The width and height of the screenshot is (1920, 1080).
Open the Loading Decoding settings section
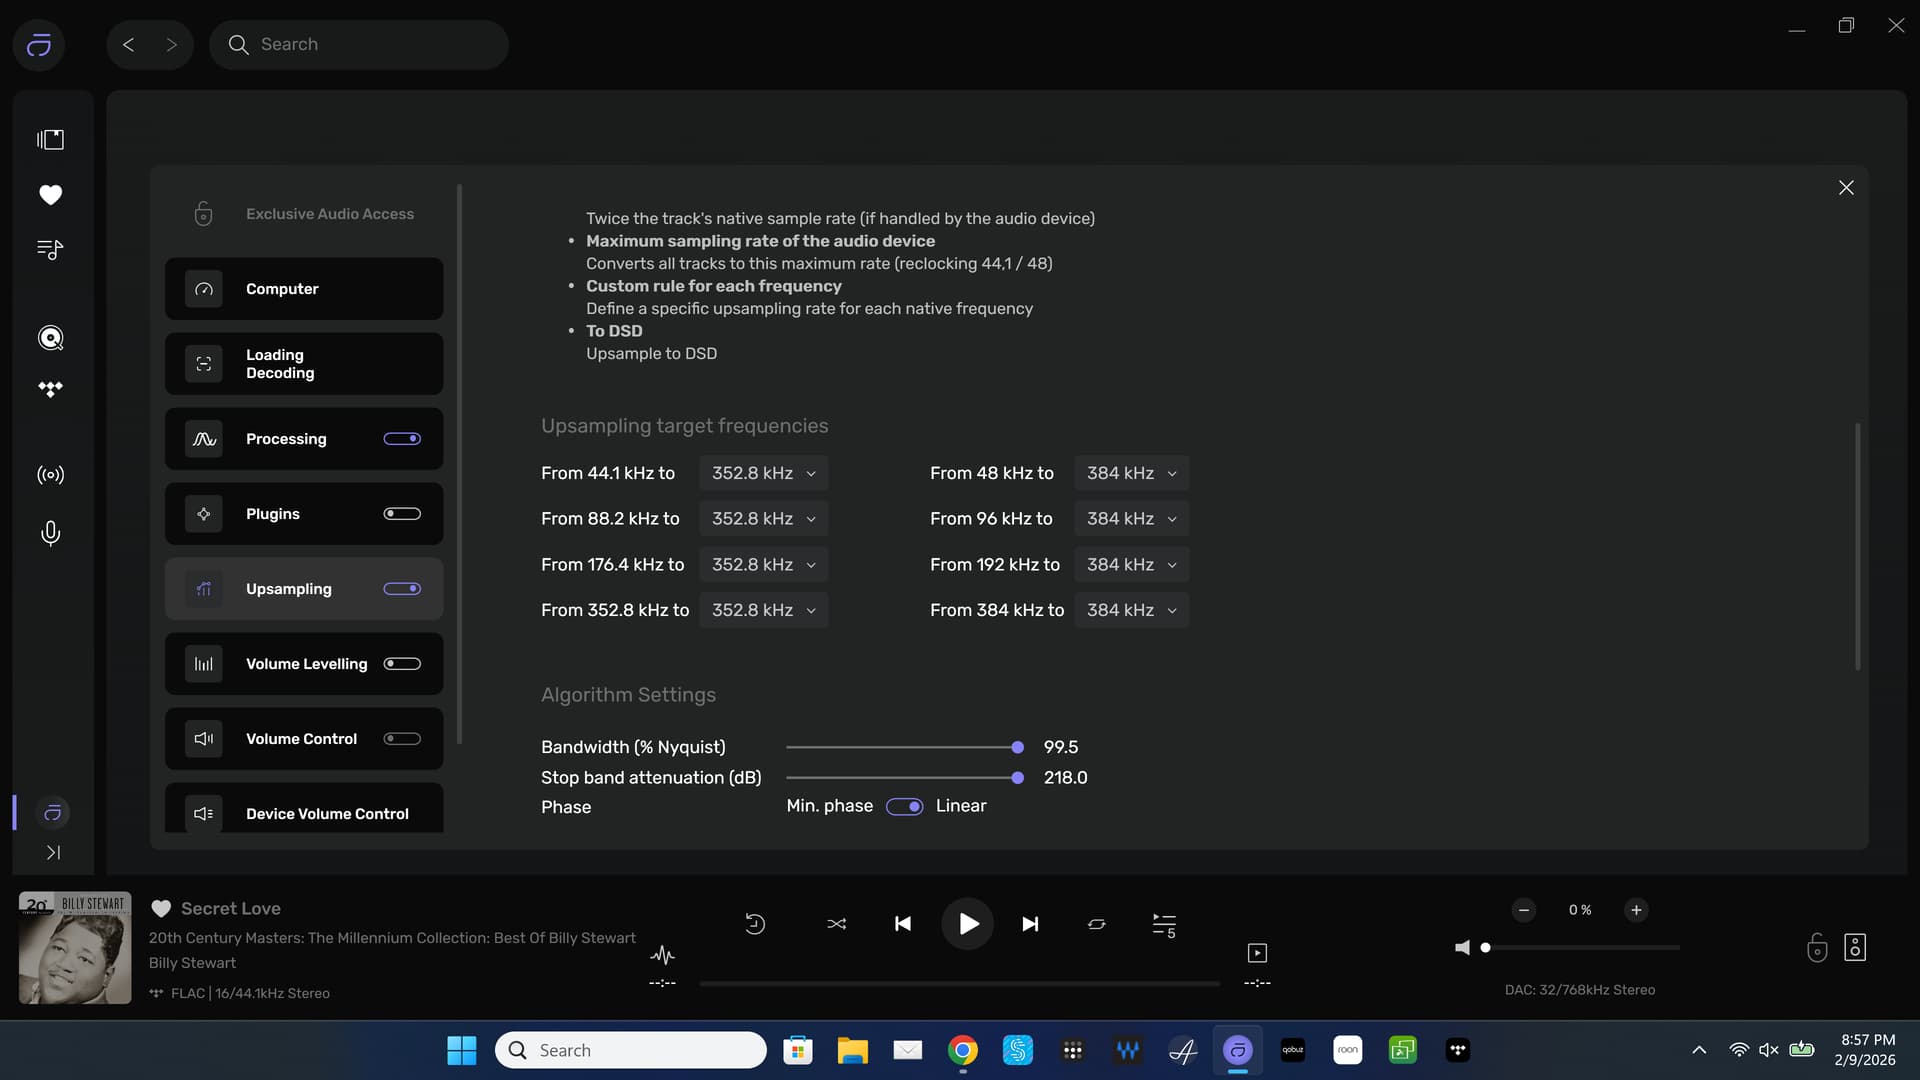click(x=304, y=364)
